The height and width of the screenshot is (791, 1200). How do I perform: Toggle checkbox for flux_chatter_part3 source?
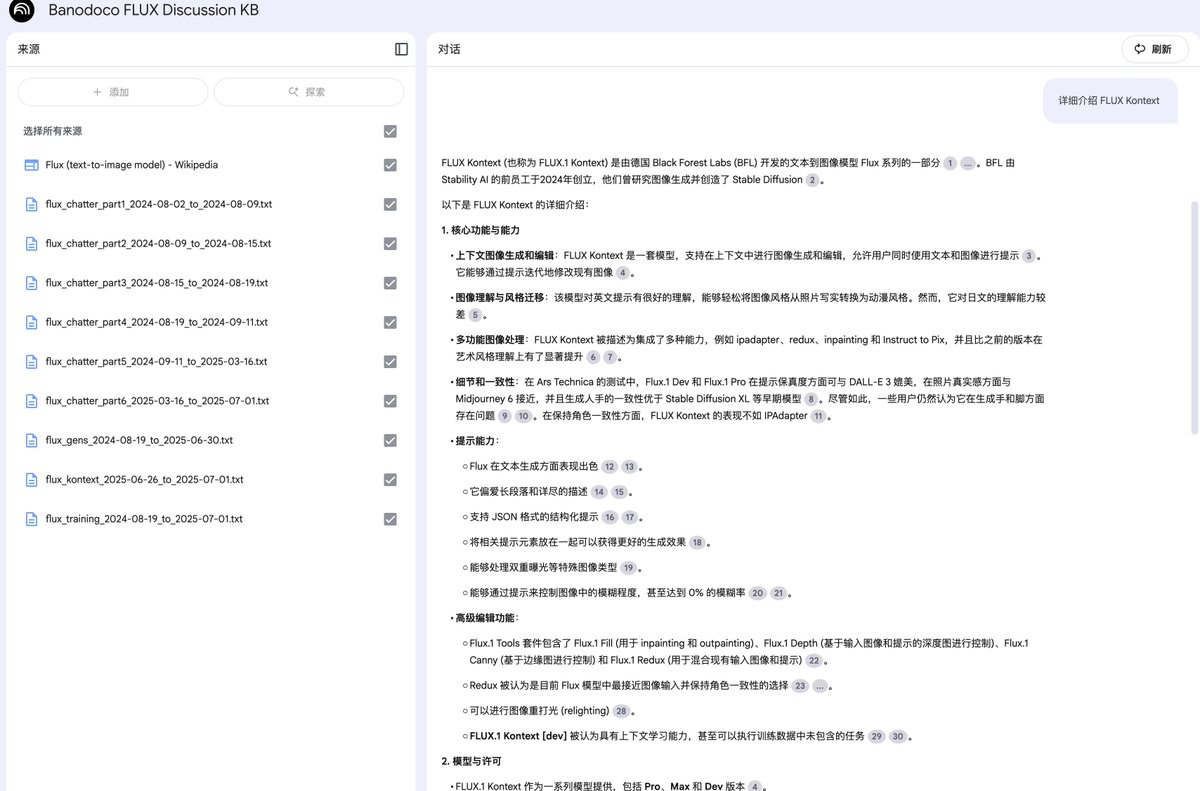[390, 283]
